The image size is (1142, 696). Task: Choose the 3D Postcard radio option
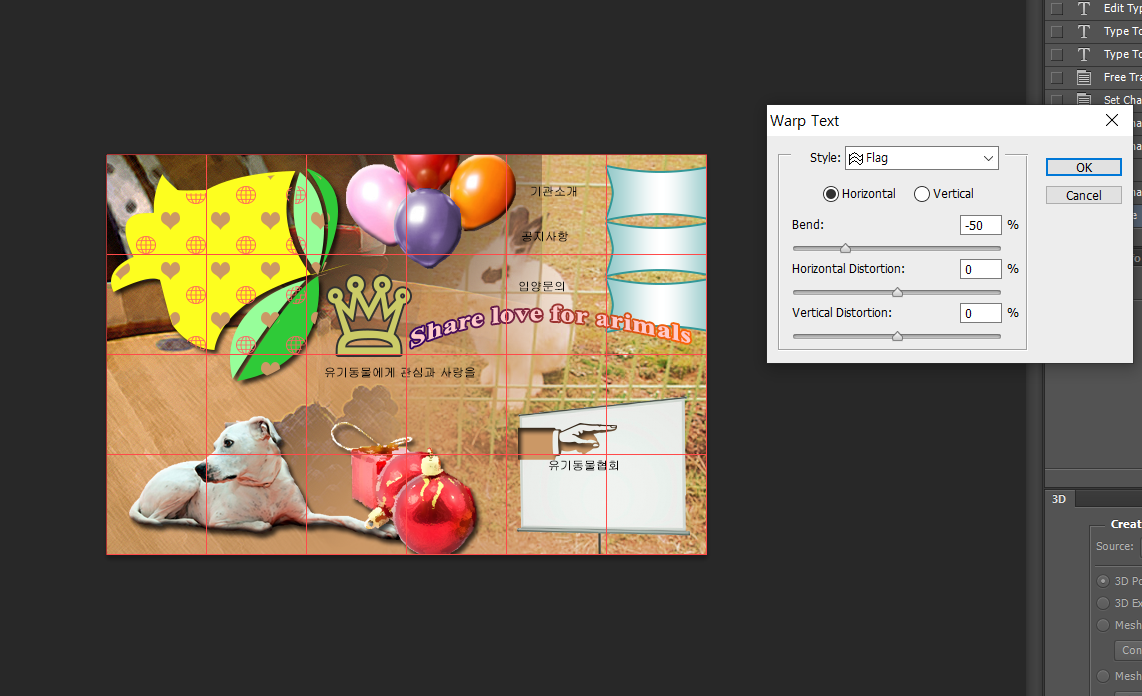[1103, 581]
